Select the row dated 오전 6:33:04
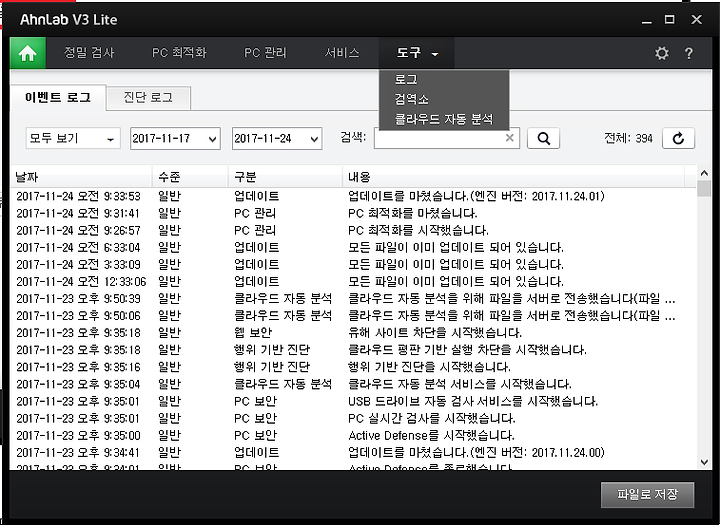Image resolution: width=720 pixels, height=527 pixels. click(x=353, y=247)
